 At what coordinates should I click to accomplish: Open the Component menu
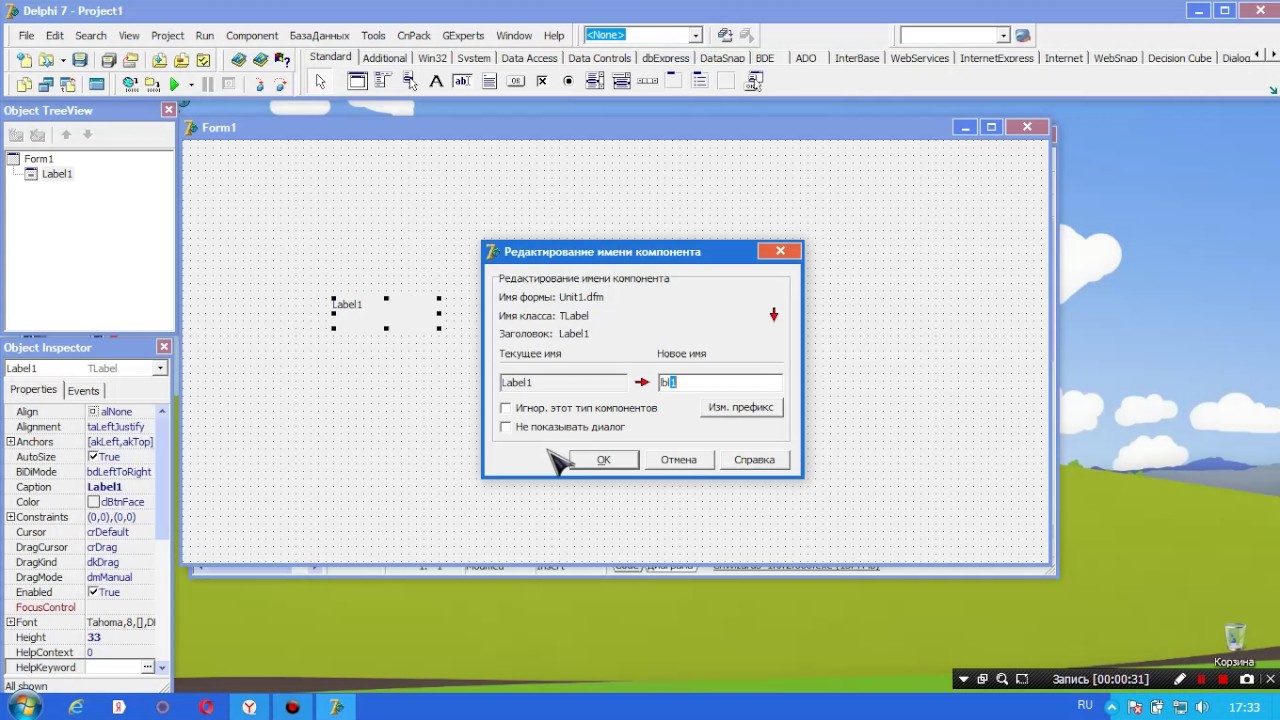pyautogui.click(x=252, y=35)
